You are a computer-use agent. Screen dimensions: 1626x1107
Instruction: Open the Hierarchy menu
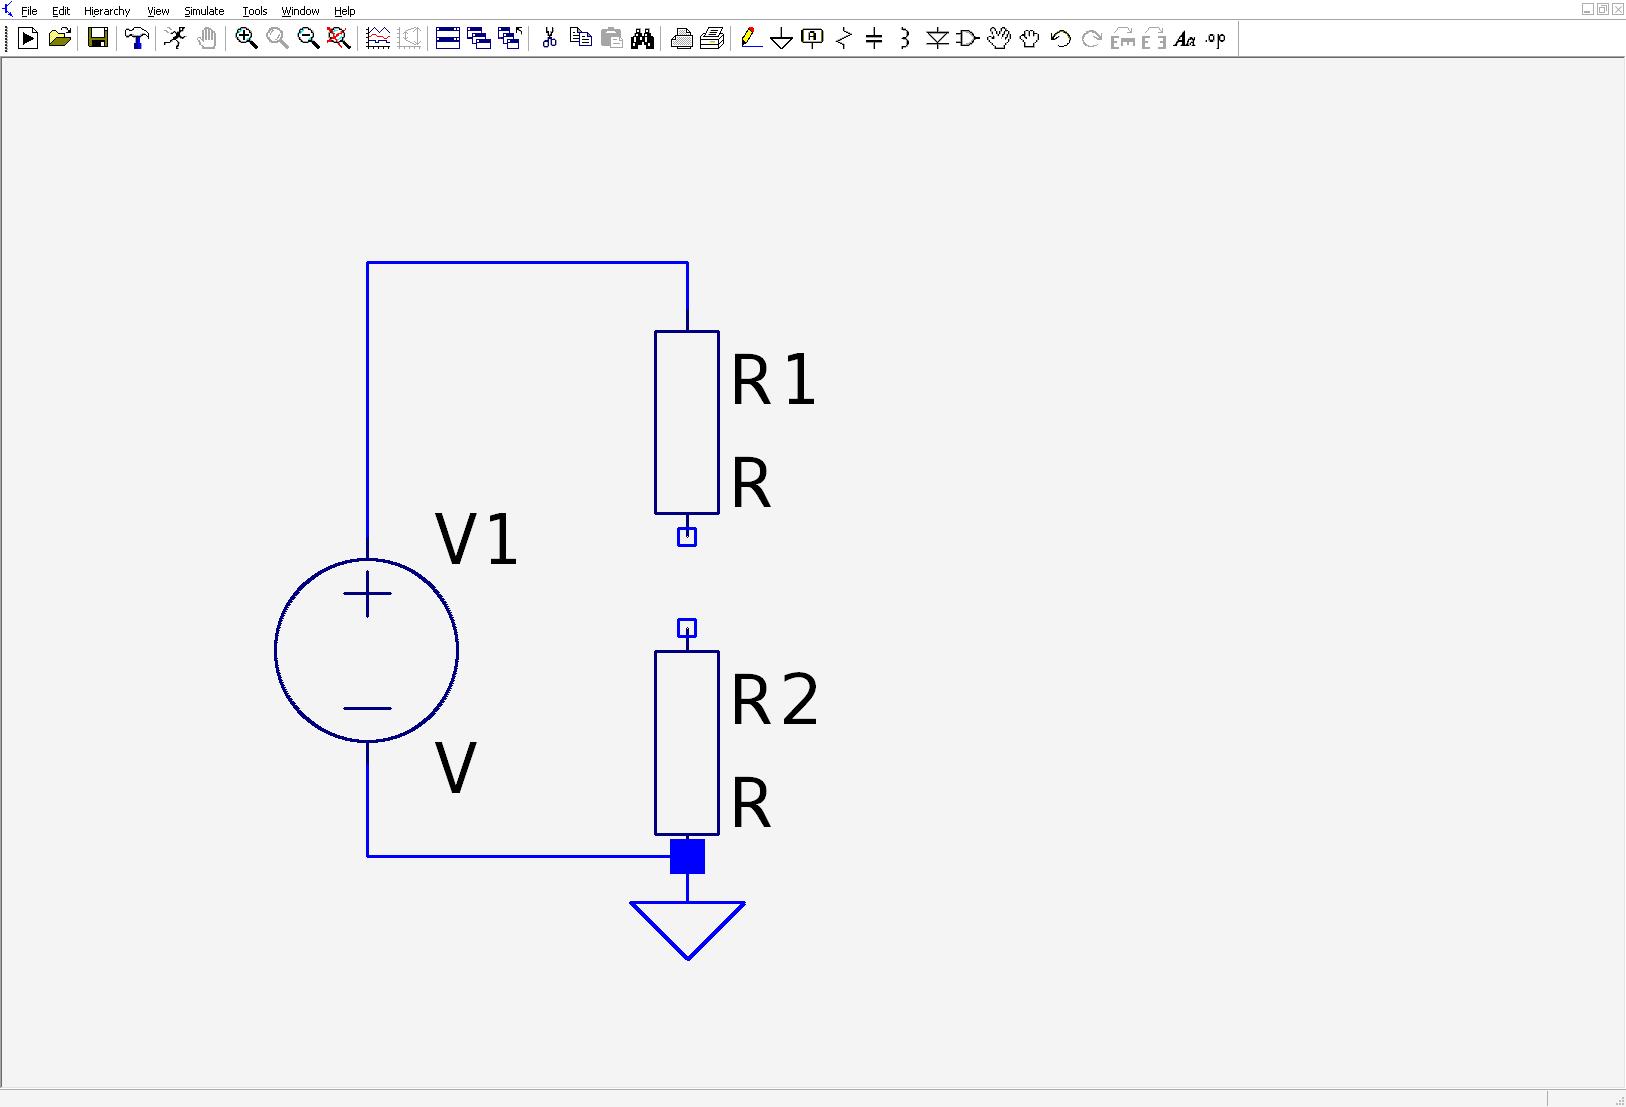pos(107,11)
